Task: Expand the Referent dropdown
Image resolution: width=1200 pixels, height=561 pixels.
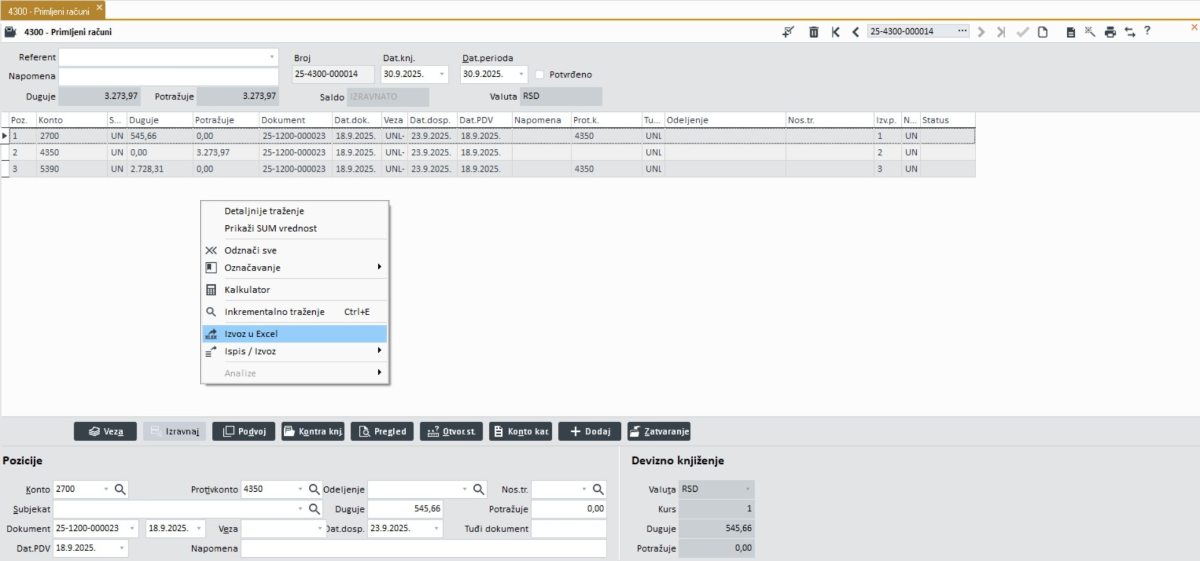Action: (272, 57)
